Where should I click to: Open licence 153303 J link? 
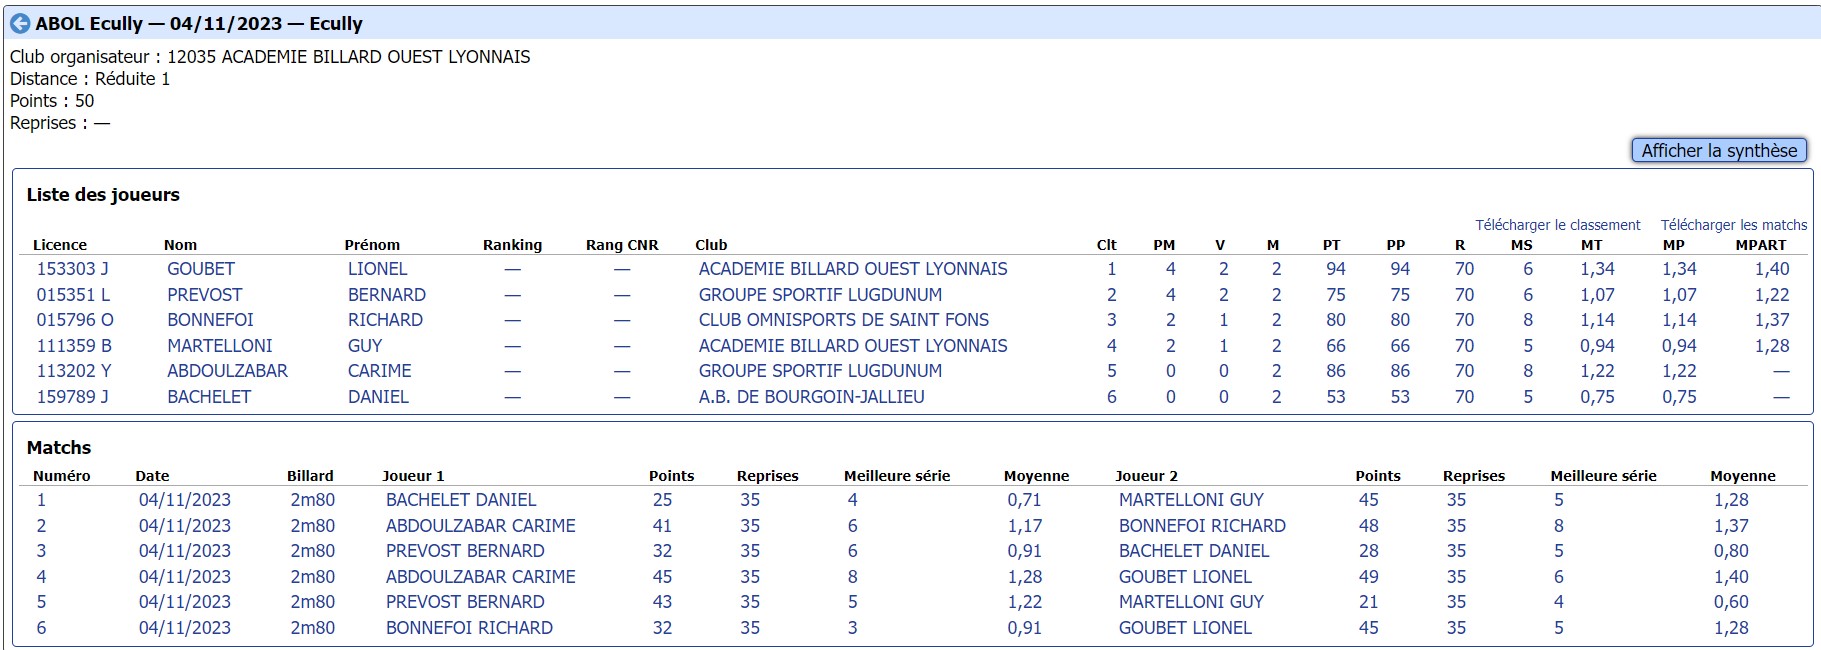[72, 269]
